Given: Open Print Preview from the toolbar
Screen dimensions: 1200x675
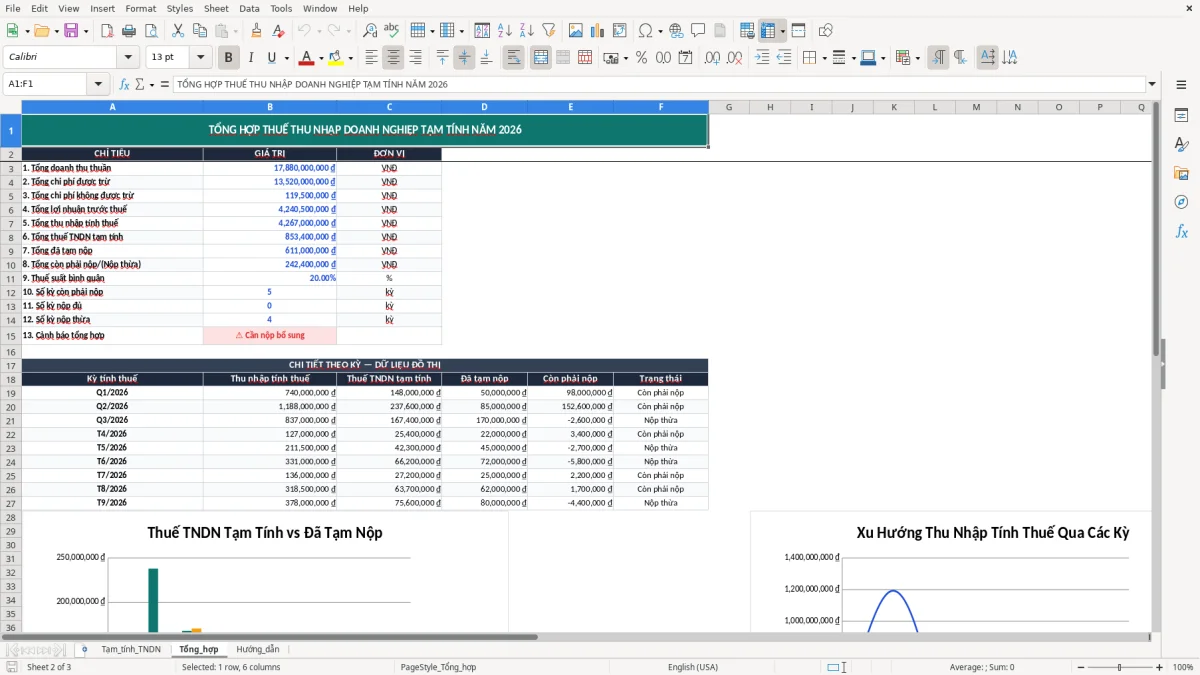Looking at the screenshot, I should [151, 31].
